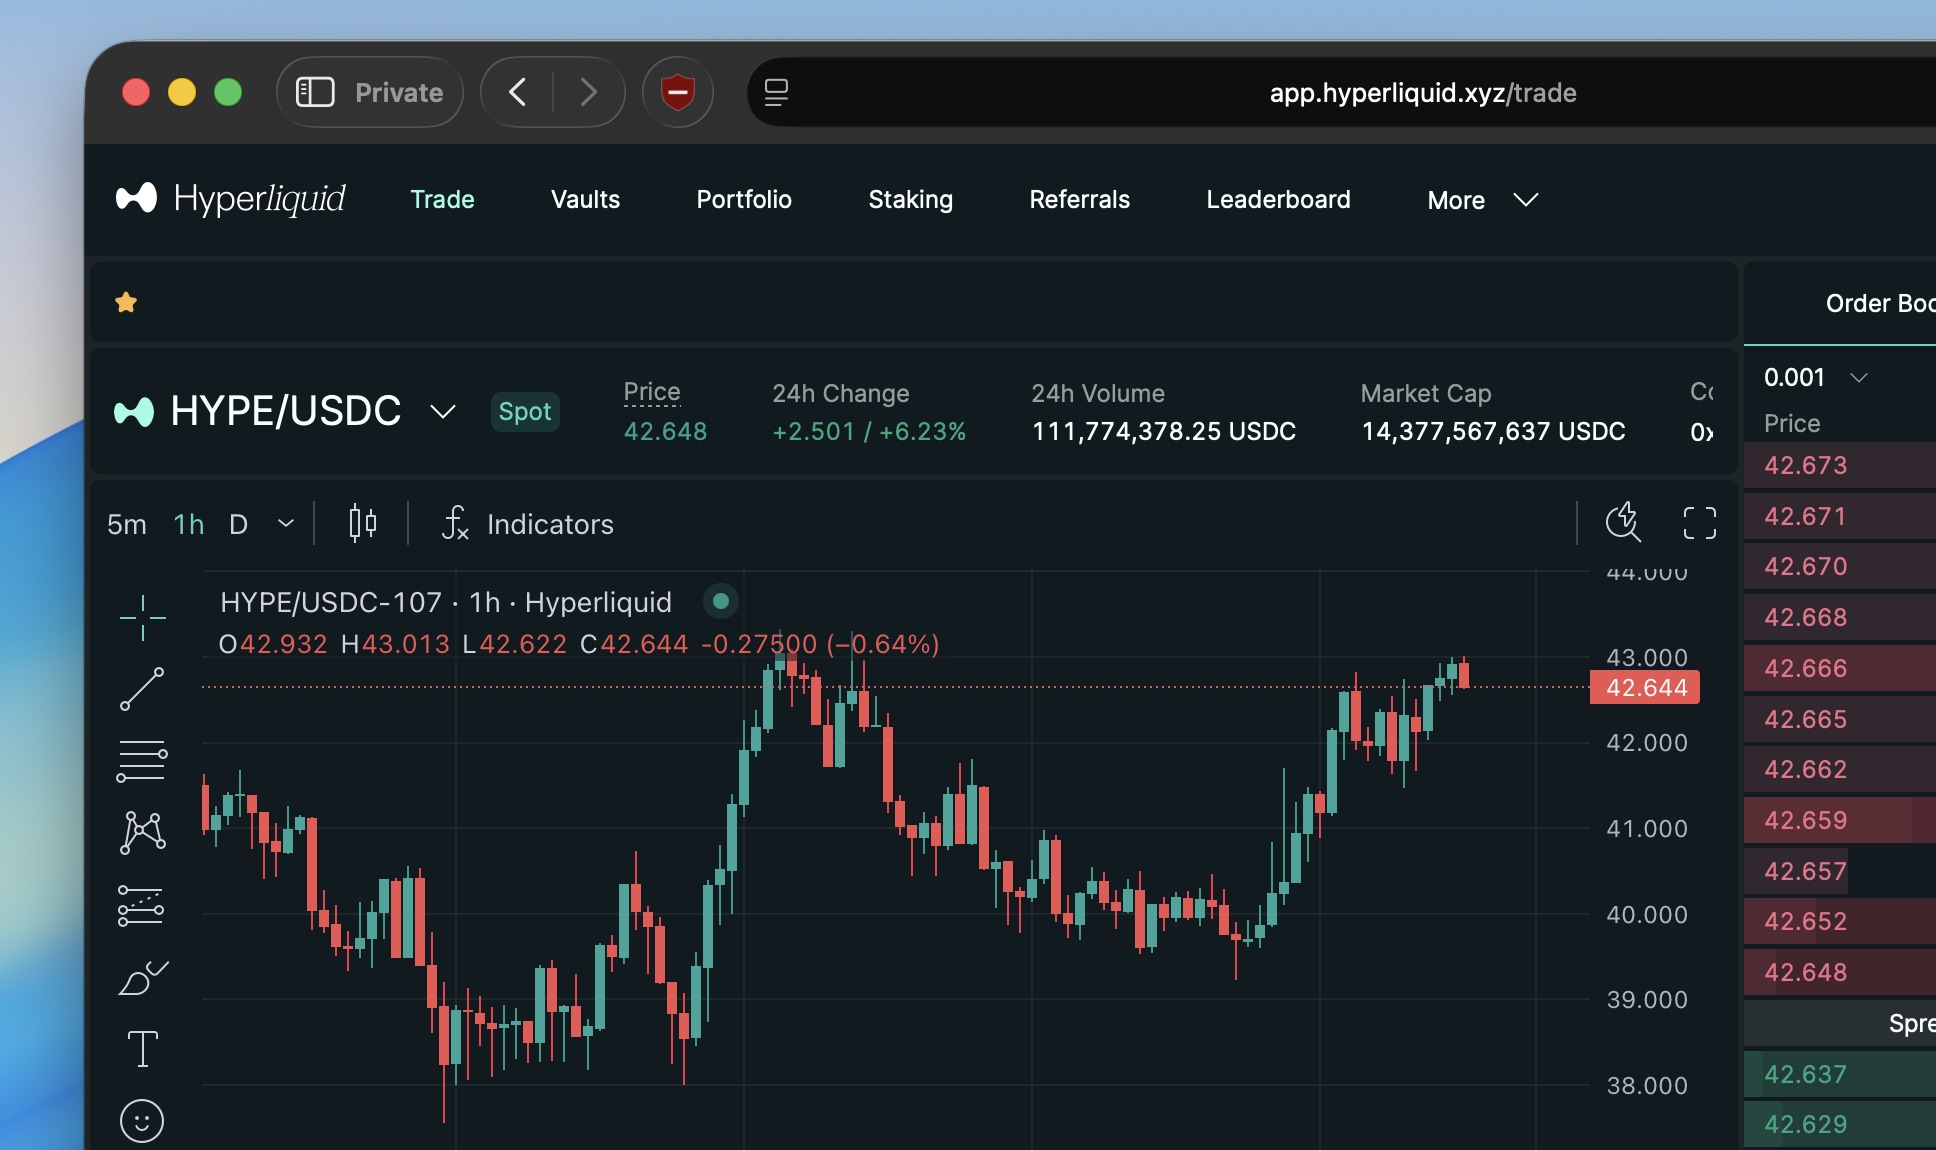Image resolution: width=1936 pixels, height=1150 pixels.
Task: Expand the HYPE/USDC pair selector
Action: click(442, 411)
